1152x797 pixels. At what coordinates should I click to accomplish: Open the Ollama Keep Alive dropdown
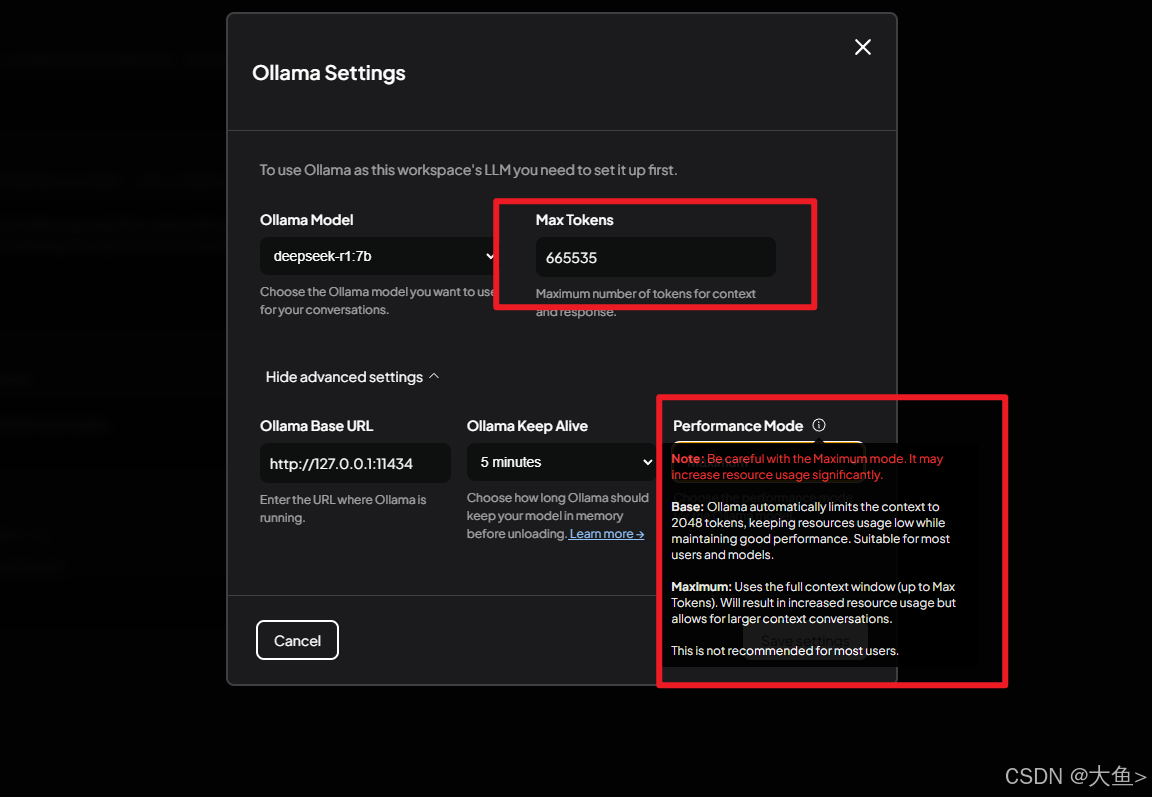[x=561, y=462]
